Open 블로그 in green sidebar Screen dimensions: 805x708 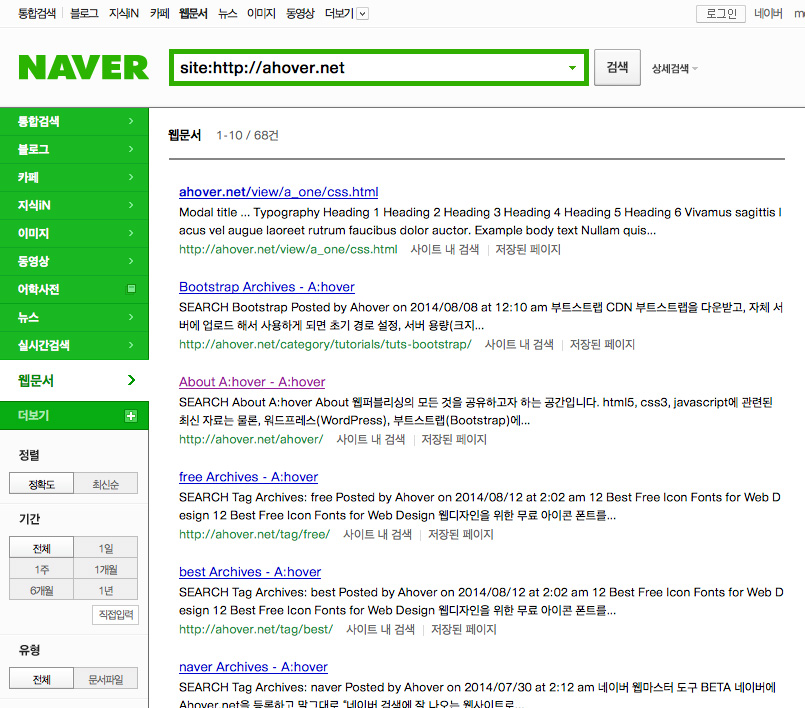(74, 149)
